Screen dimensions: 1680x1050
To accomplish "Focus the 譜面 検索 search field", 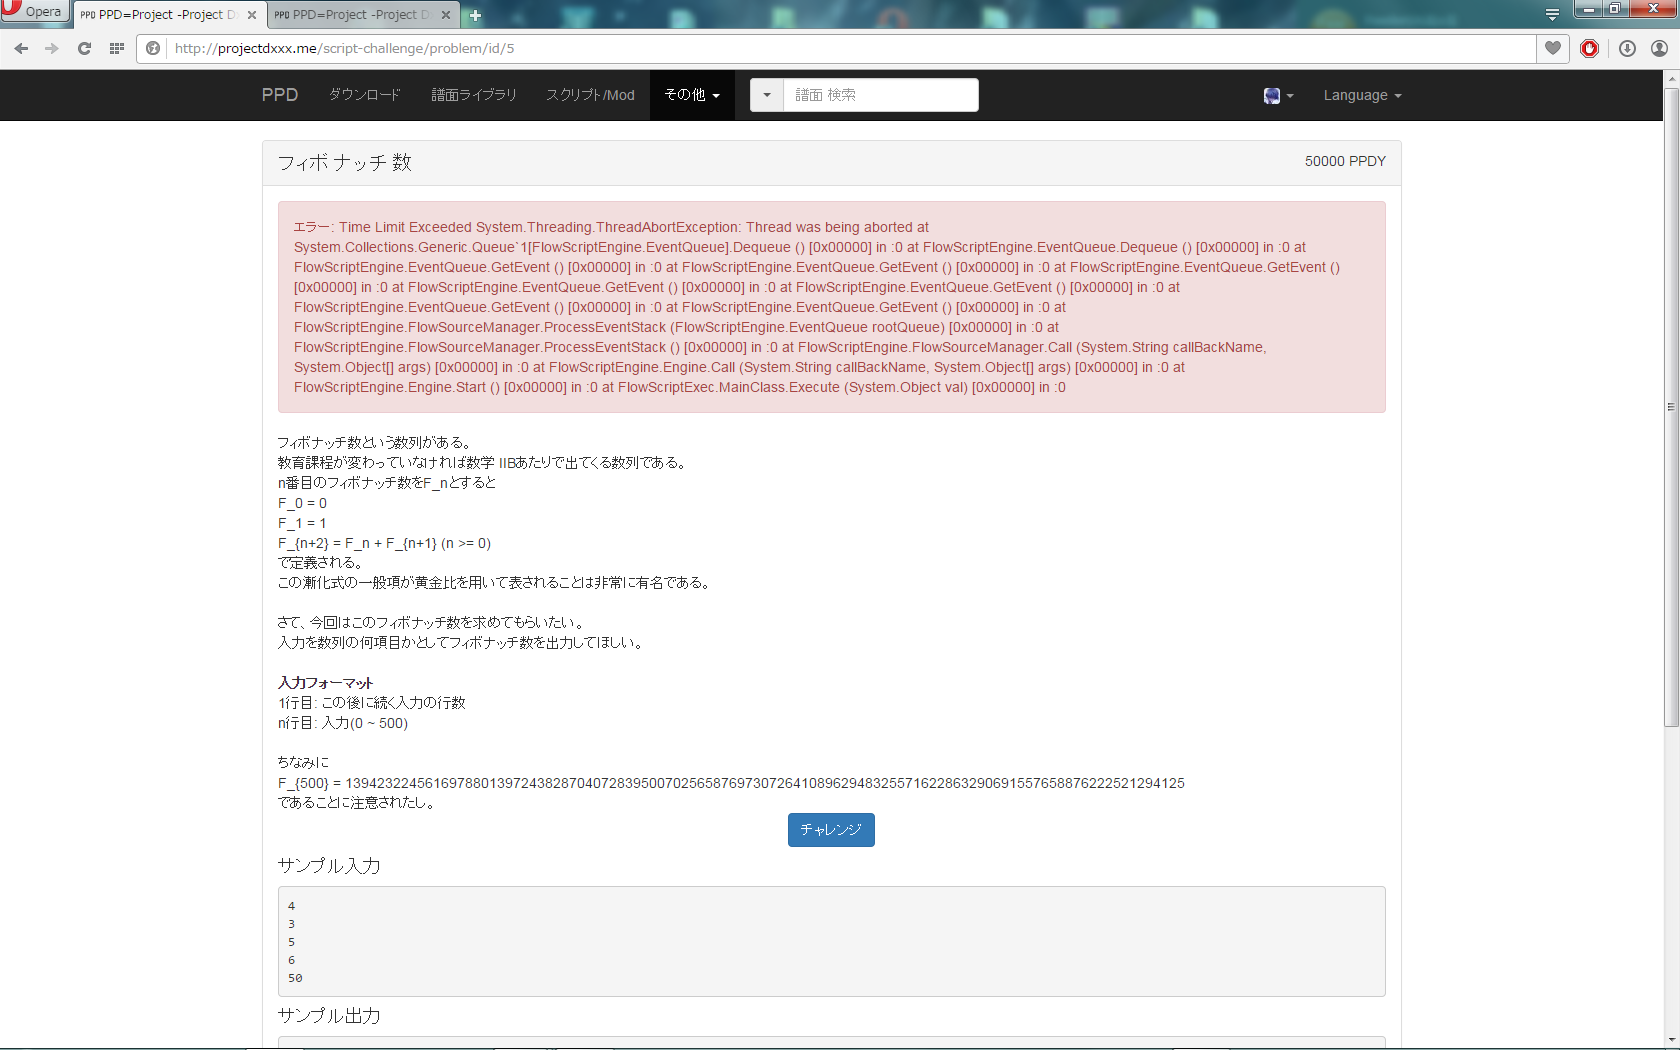I will coord(880,95).
